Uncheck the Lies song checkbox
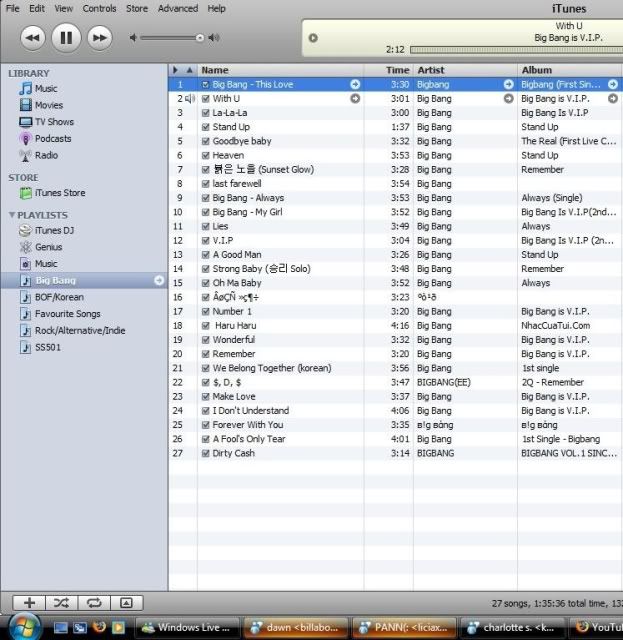The width and height of the screenshot is (623, 640). point(205,227)
